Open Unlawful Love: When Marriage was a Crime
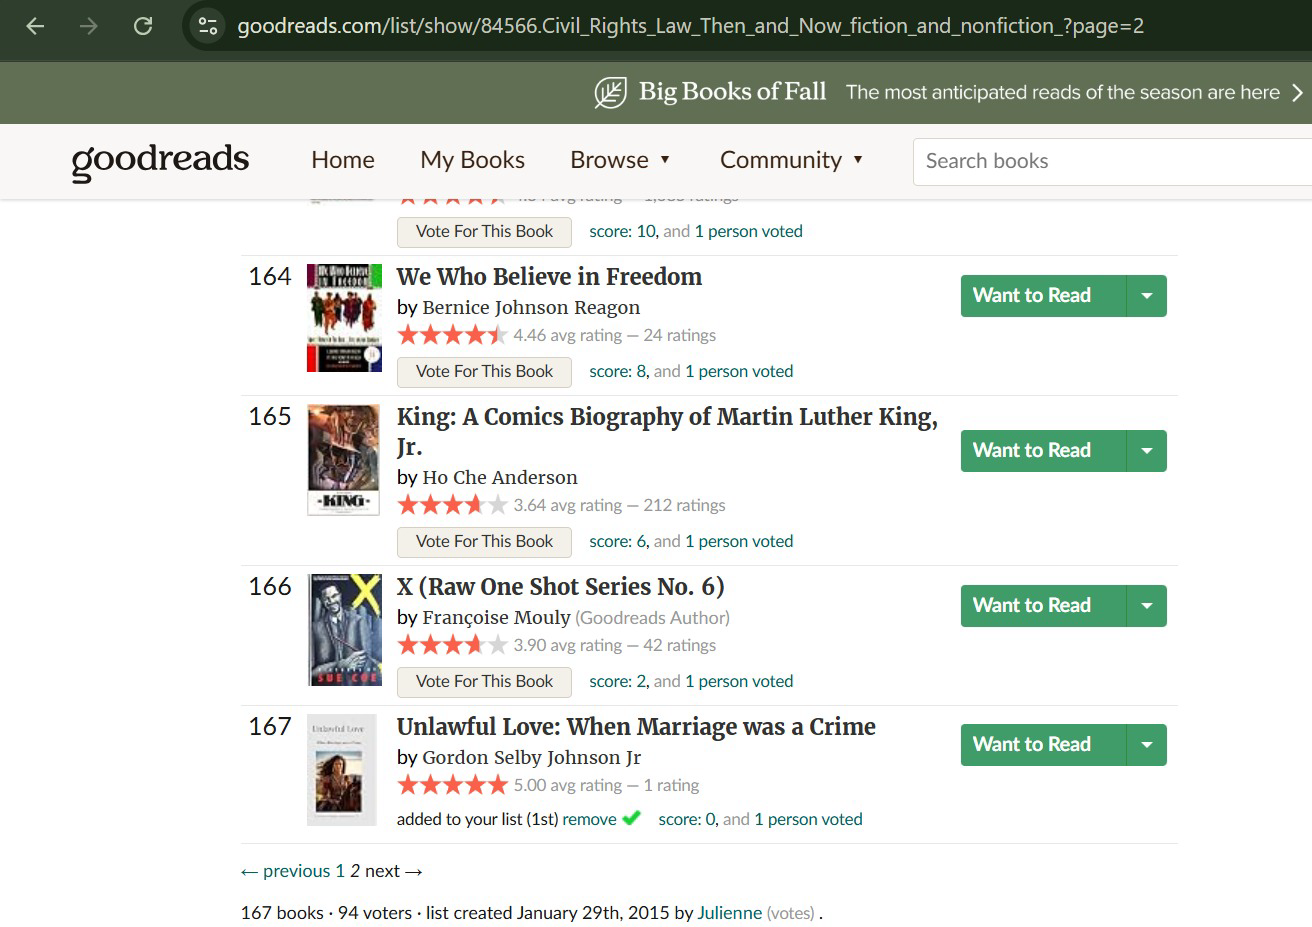The height and width of the screenshot is (927, 1312). pos(636,727)
